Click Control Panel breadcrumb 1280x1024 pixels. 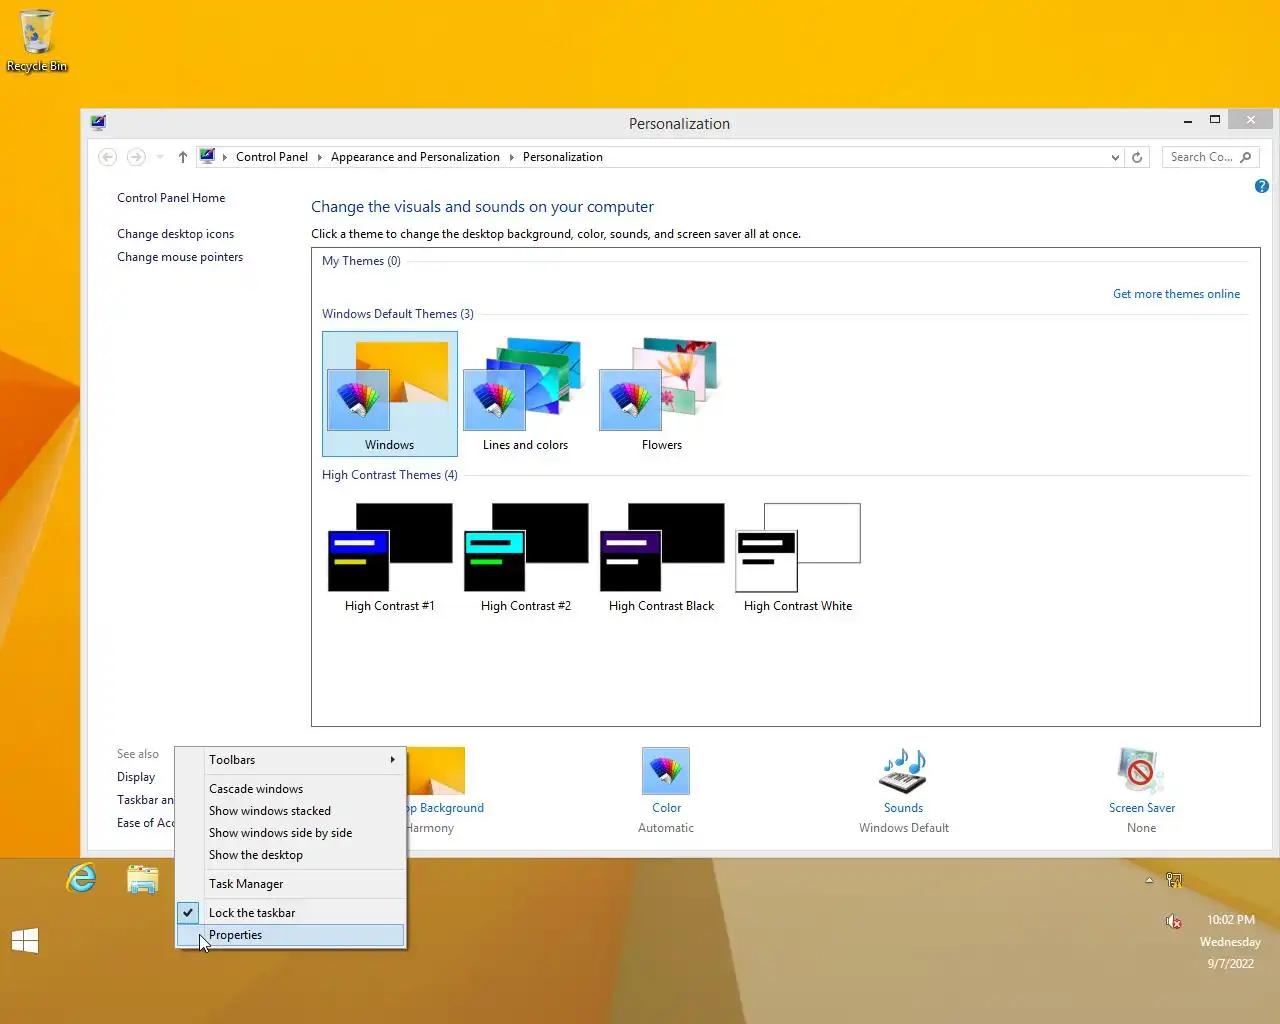tap(272, 157)
